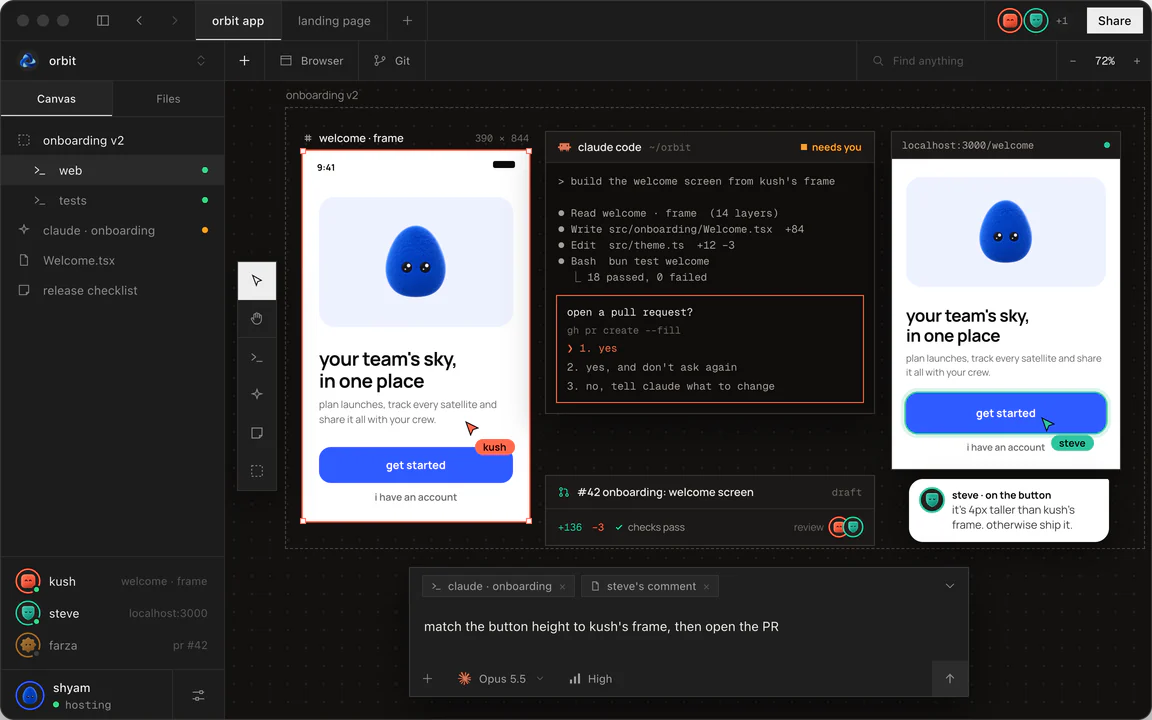Click the plus button beside Browser
Image resolution: width=1152 pixels, height=720 pixels.
(245, 61)
